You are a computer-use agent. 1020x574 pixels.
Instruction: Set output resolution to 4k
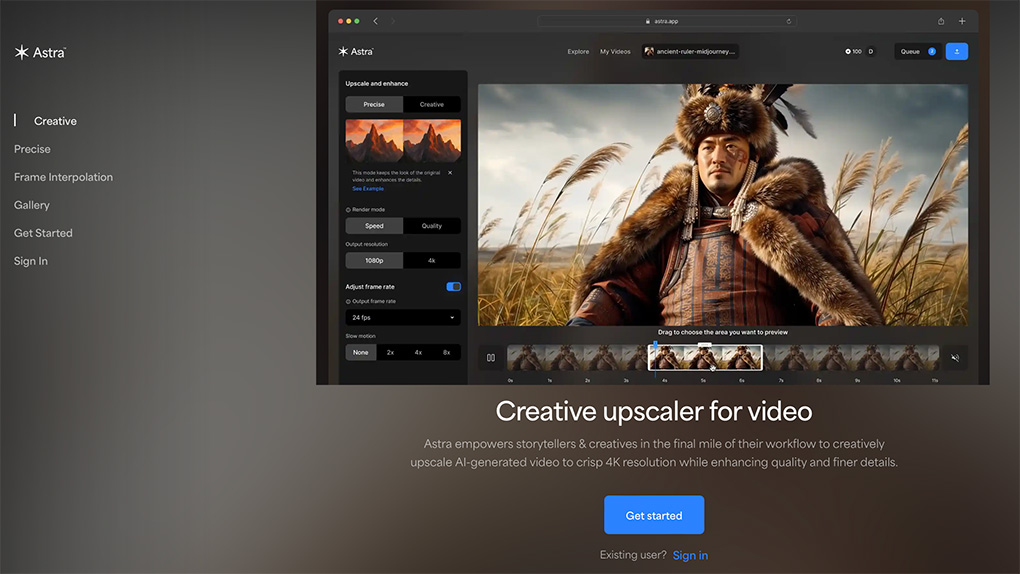coord(432,260)
